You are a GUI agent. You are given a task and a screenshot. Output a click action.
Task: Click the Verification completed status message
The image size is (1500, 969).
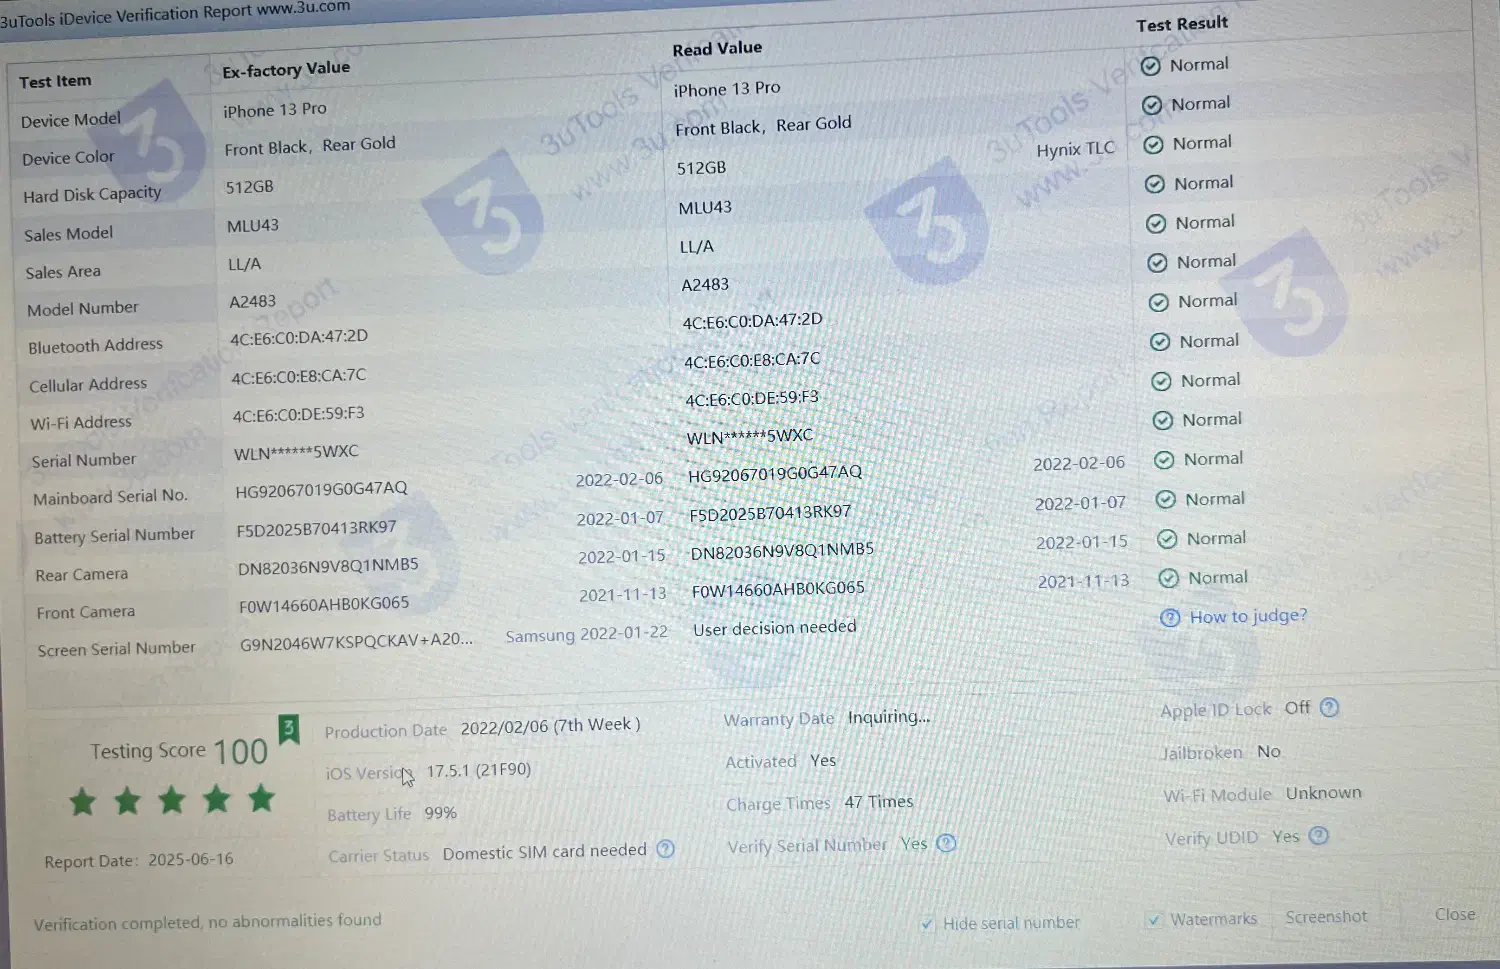coord(208,922)
